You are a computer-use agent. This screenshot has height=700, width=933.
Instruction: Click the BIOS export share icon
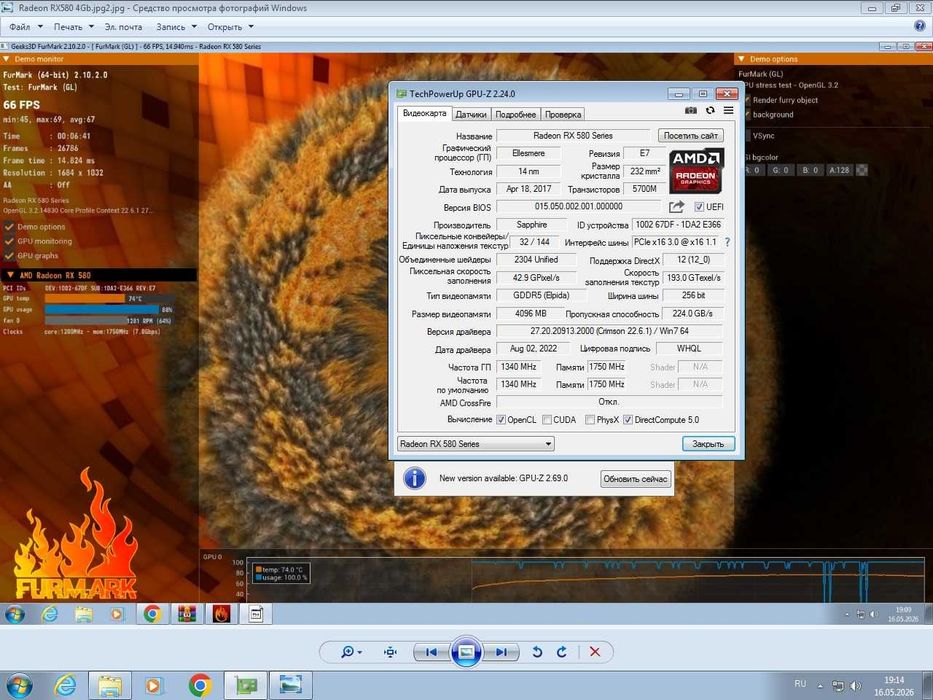[x=677, y=207]
